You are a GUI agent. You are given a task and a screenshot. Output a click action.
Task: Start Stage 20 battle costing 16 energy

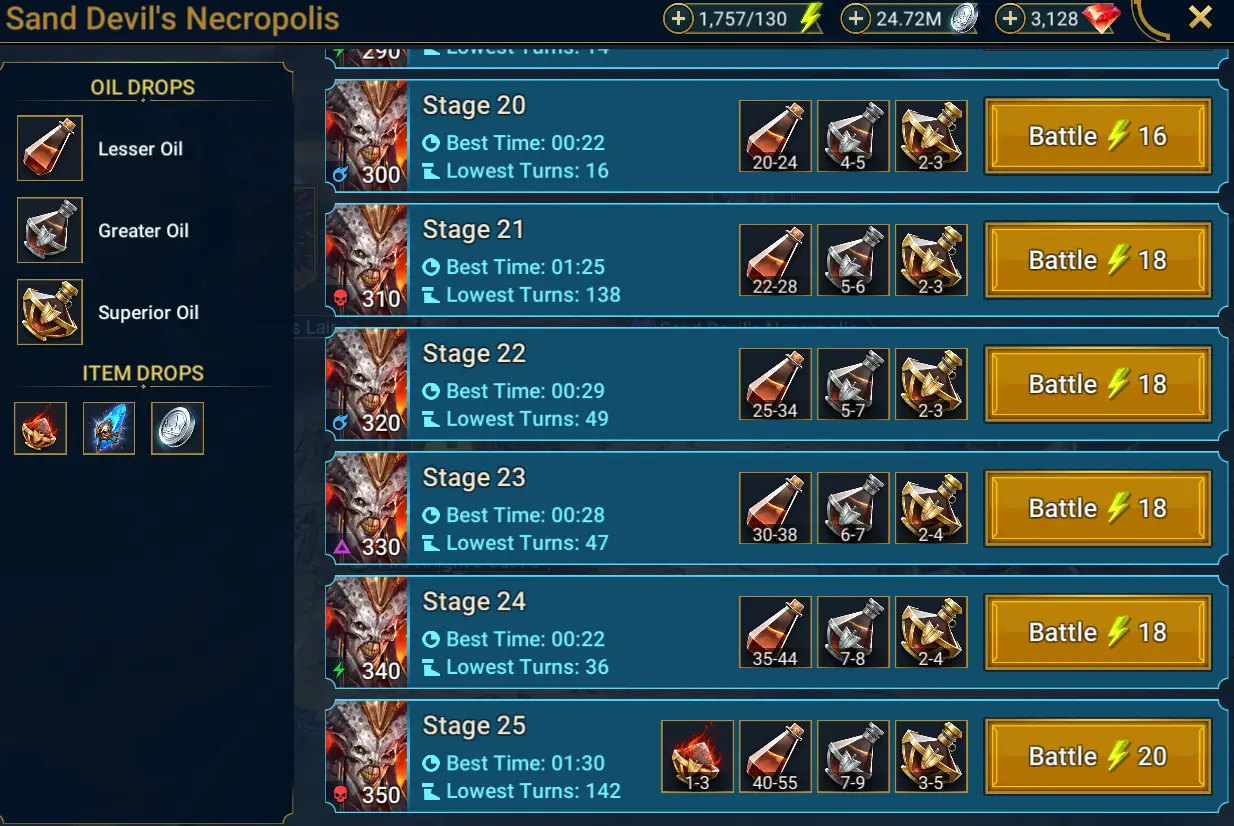coord(1098,136)
